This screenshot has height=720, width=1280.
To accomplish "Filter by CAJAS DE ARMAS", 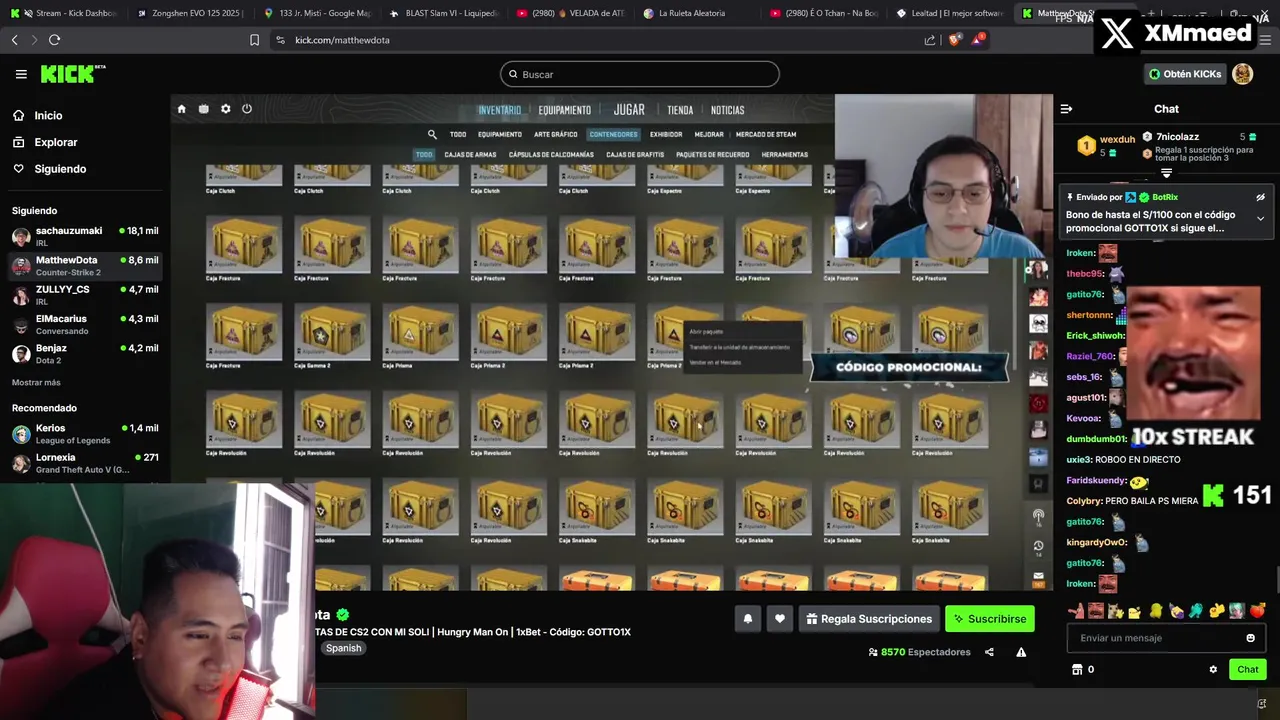I will click(x=470, y=155).
